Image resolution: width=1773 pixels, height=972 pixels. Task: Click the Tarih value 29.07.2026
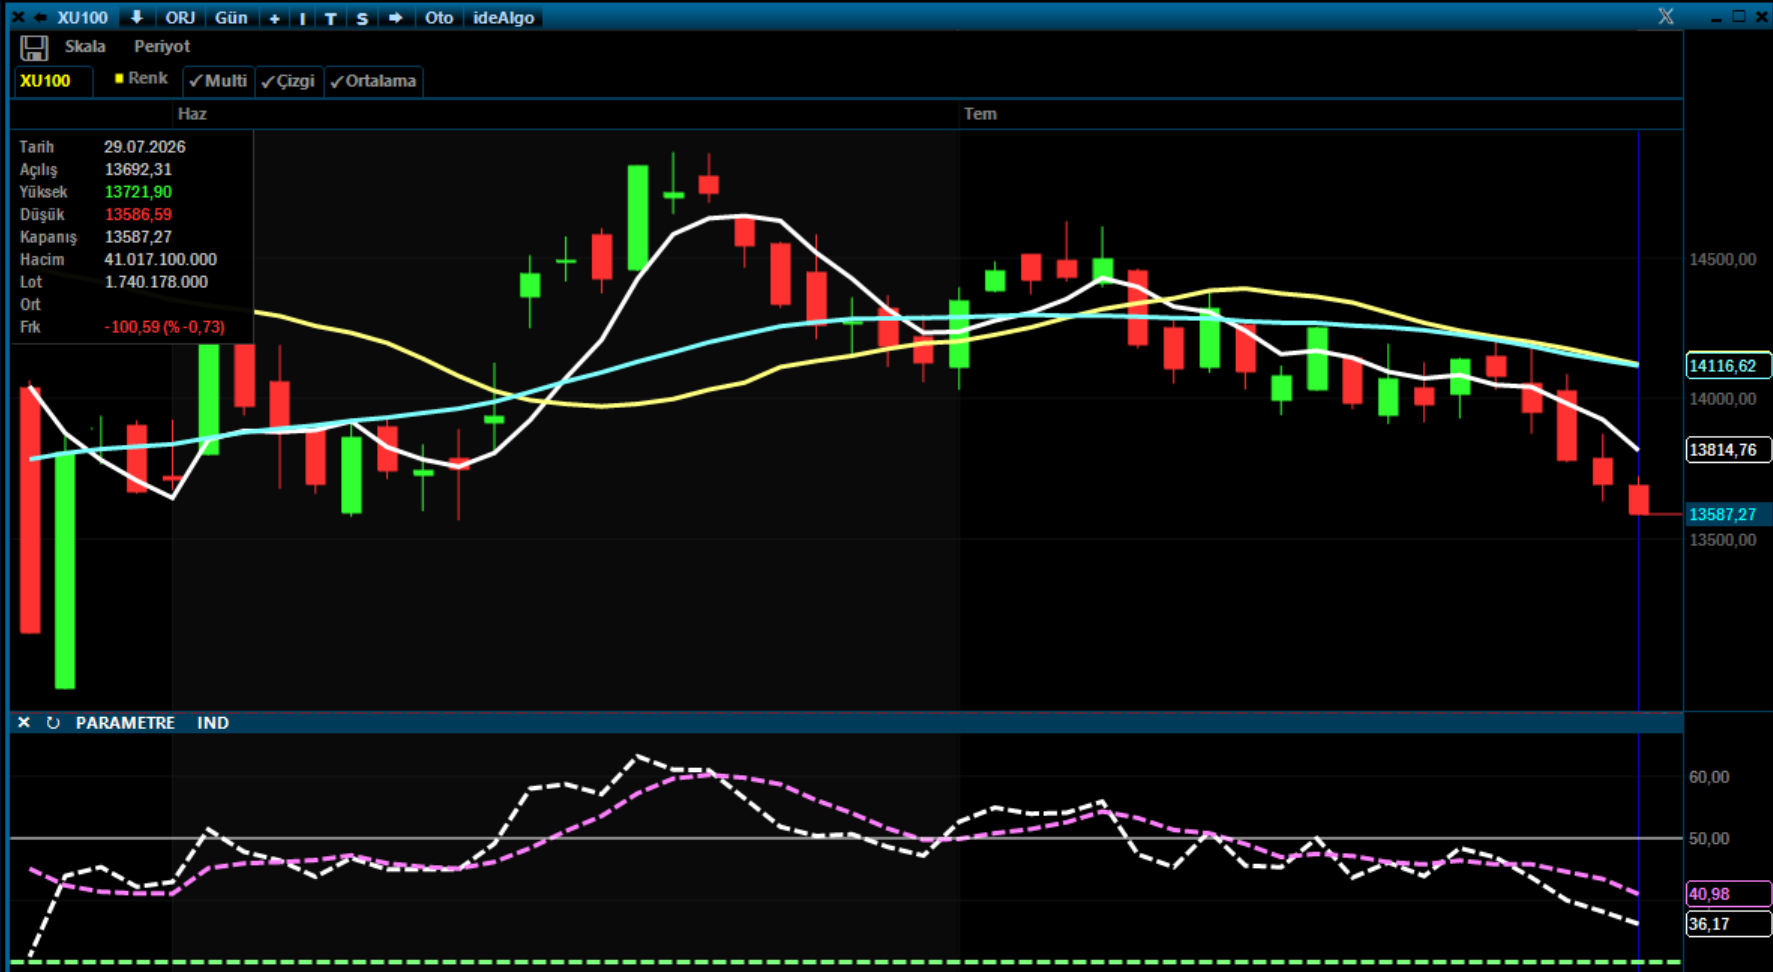145,147
